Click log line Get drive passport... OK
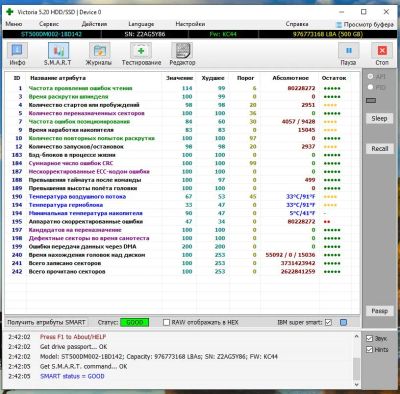400x394 pixels. tap(73, 347)
